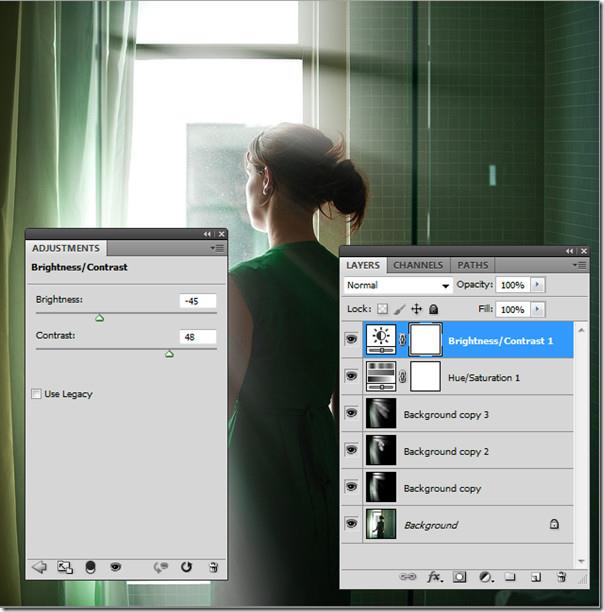The image size is (604, 612).
Task: Click the return to adjustment list arrow
Action: coord(40,567)
